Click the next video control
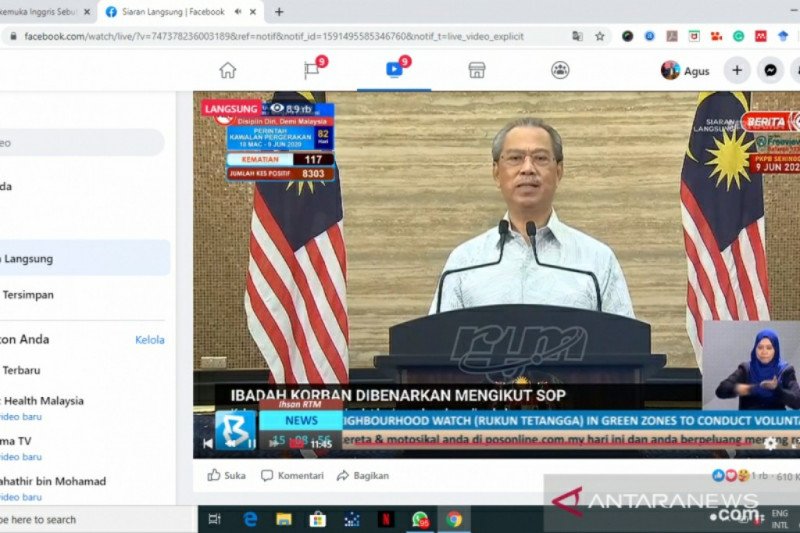Viewport: 800px width, 533px height. [x=274, y=443]
